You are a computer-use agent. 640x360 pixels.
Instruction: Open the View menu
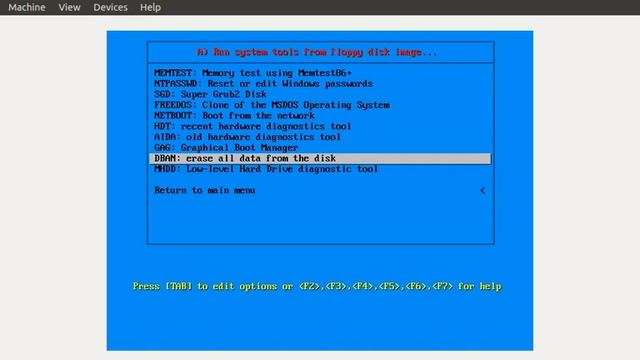click(x=69, y=7)
